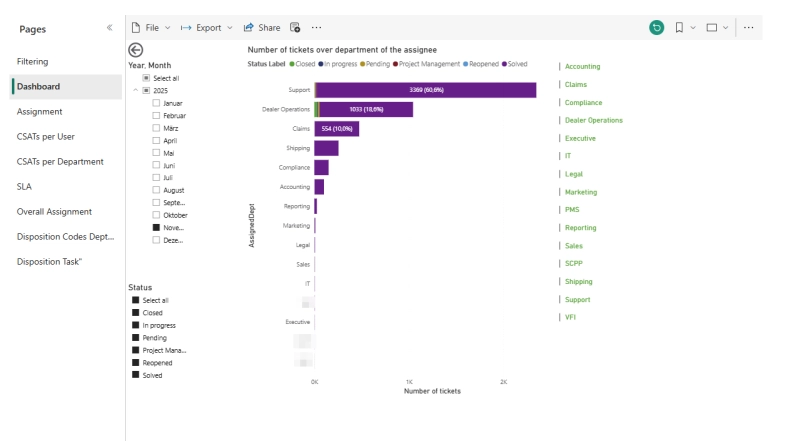Open the SLA page

tap(25, 187)
